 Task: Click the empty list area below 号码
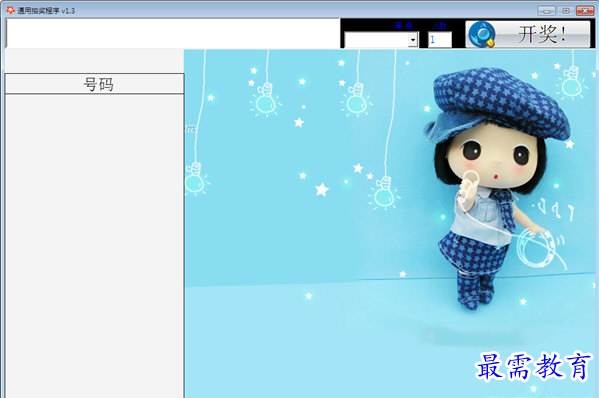click(94, 246)
